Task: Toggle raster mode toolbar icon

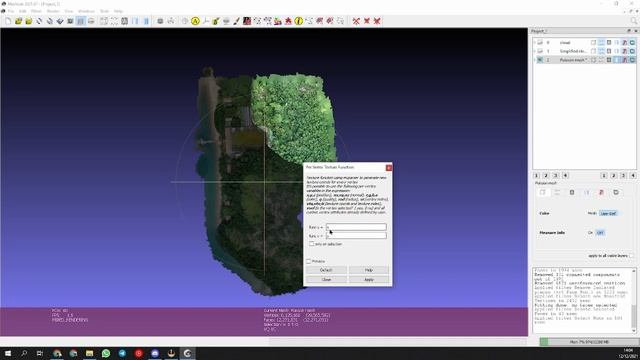Action: 91,21
